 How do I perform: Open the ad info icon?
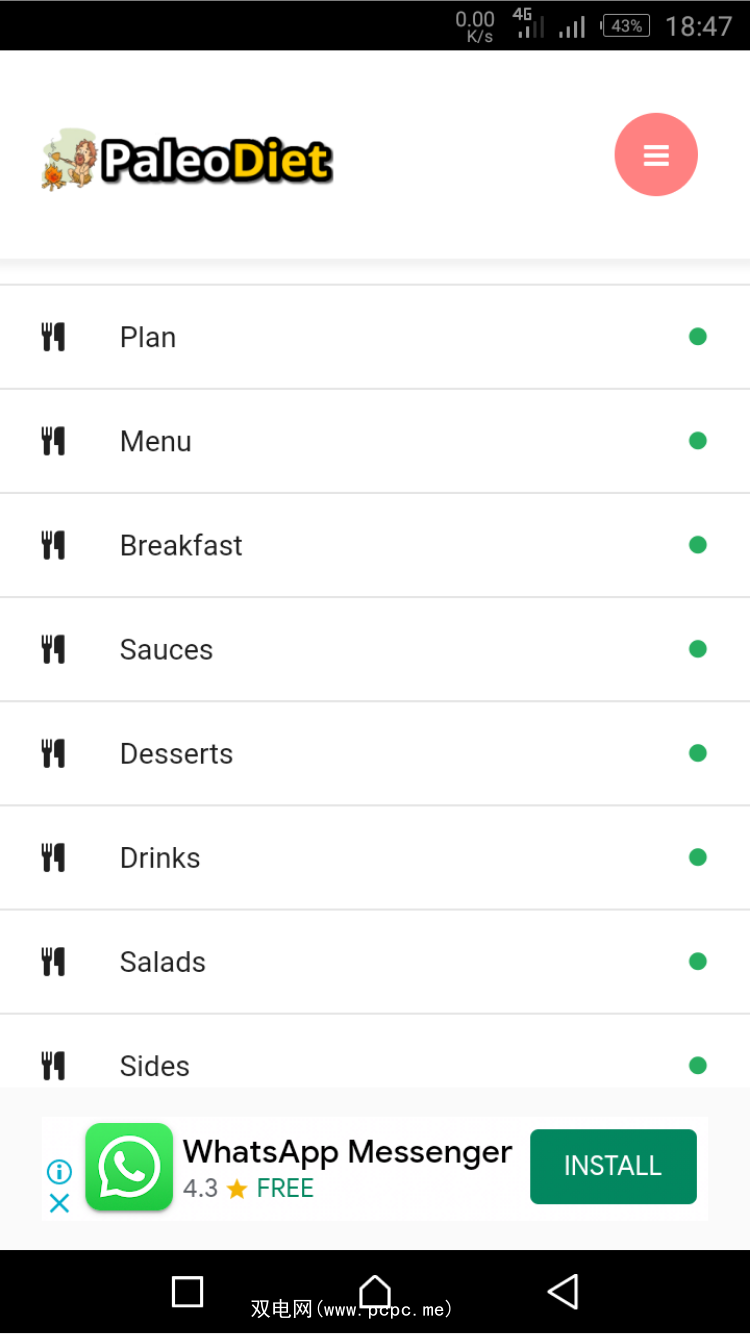pos(59,1171)
